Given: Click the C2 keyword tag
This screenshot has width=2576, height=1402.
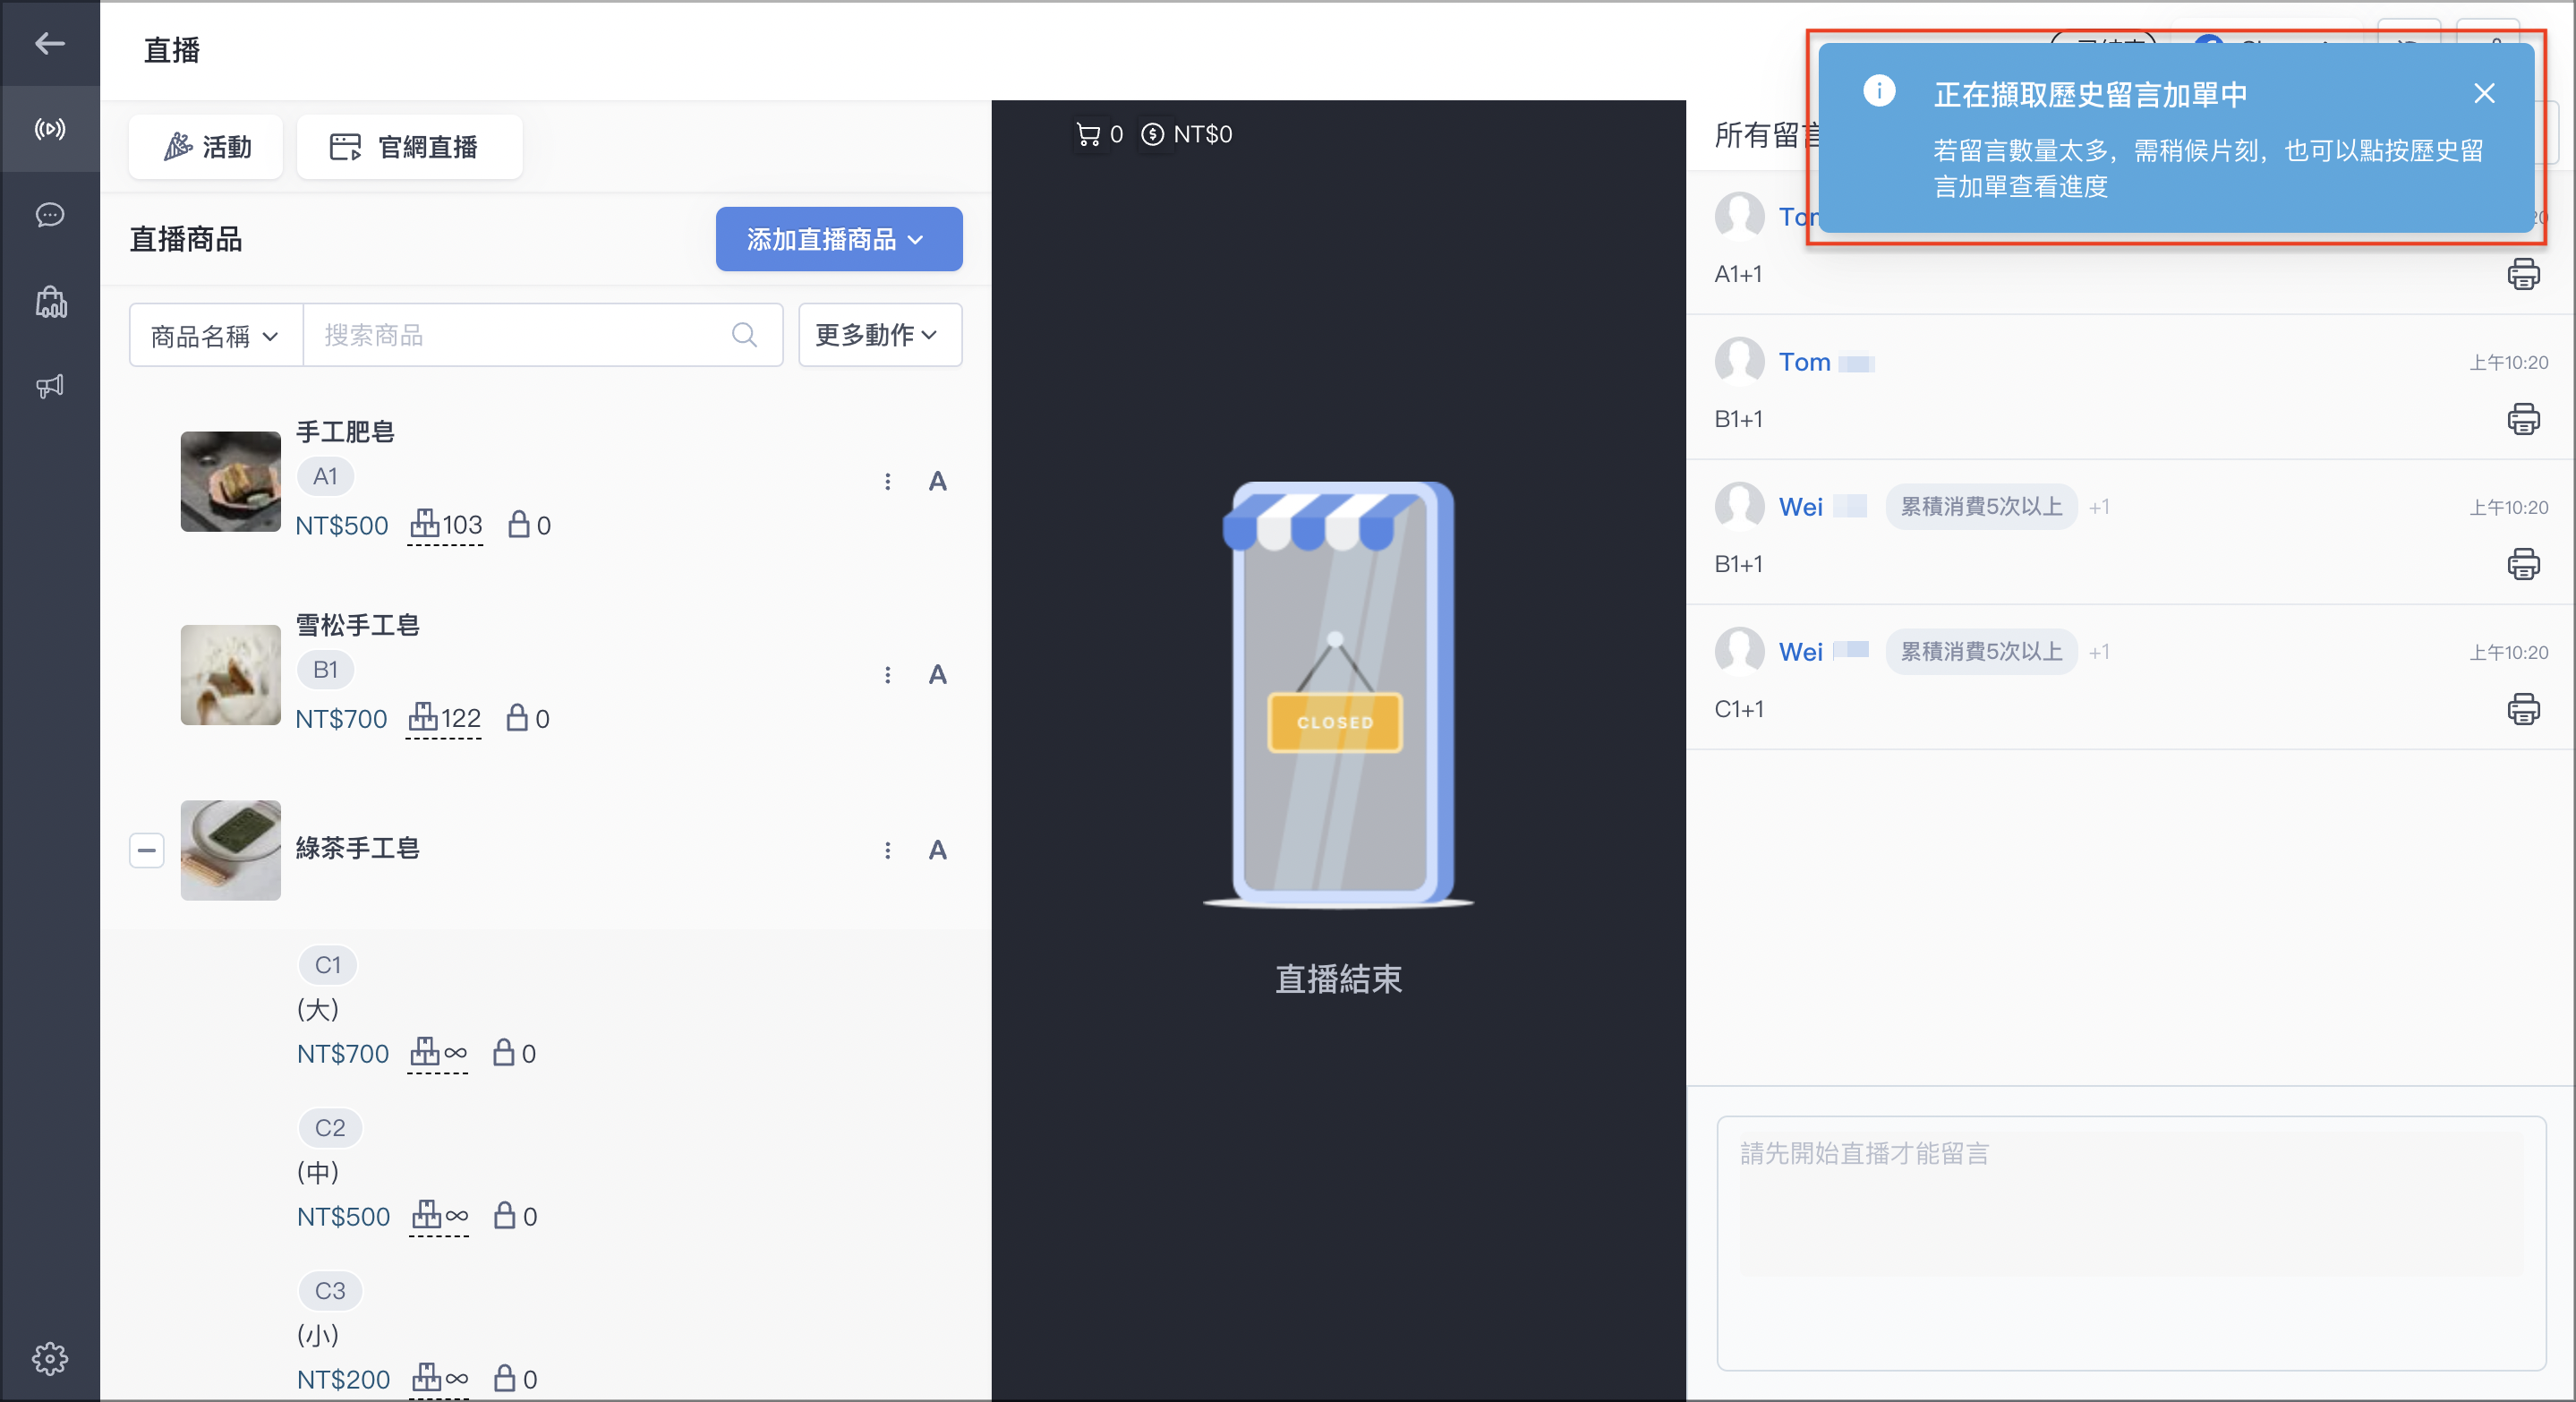Looking at the screenshot, I should (330, 1128).
